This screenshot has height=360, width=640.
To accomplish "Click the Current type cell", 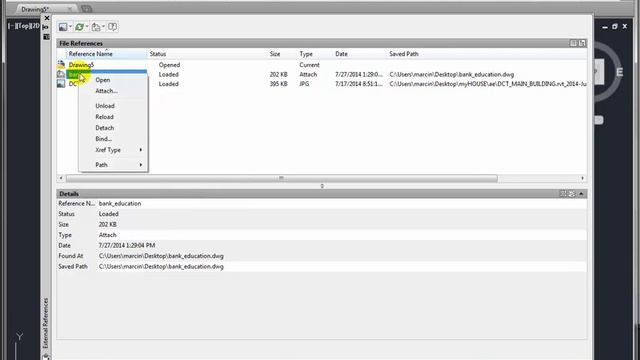I will (x=309, y=65).
